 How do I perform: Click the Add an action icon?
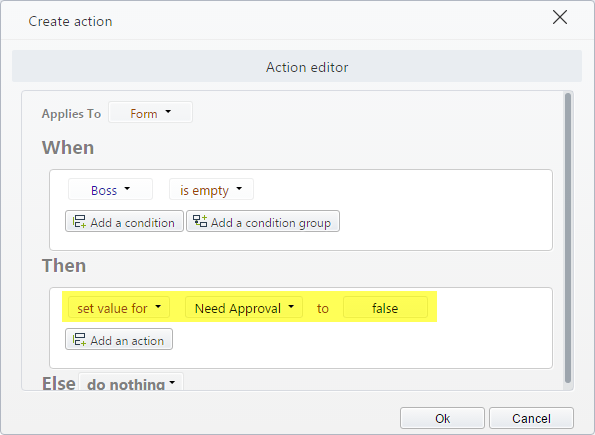tap(79, 339)
